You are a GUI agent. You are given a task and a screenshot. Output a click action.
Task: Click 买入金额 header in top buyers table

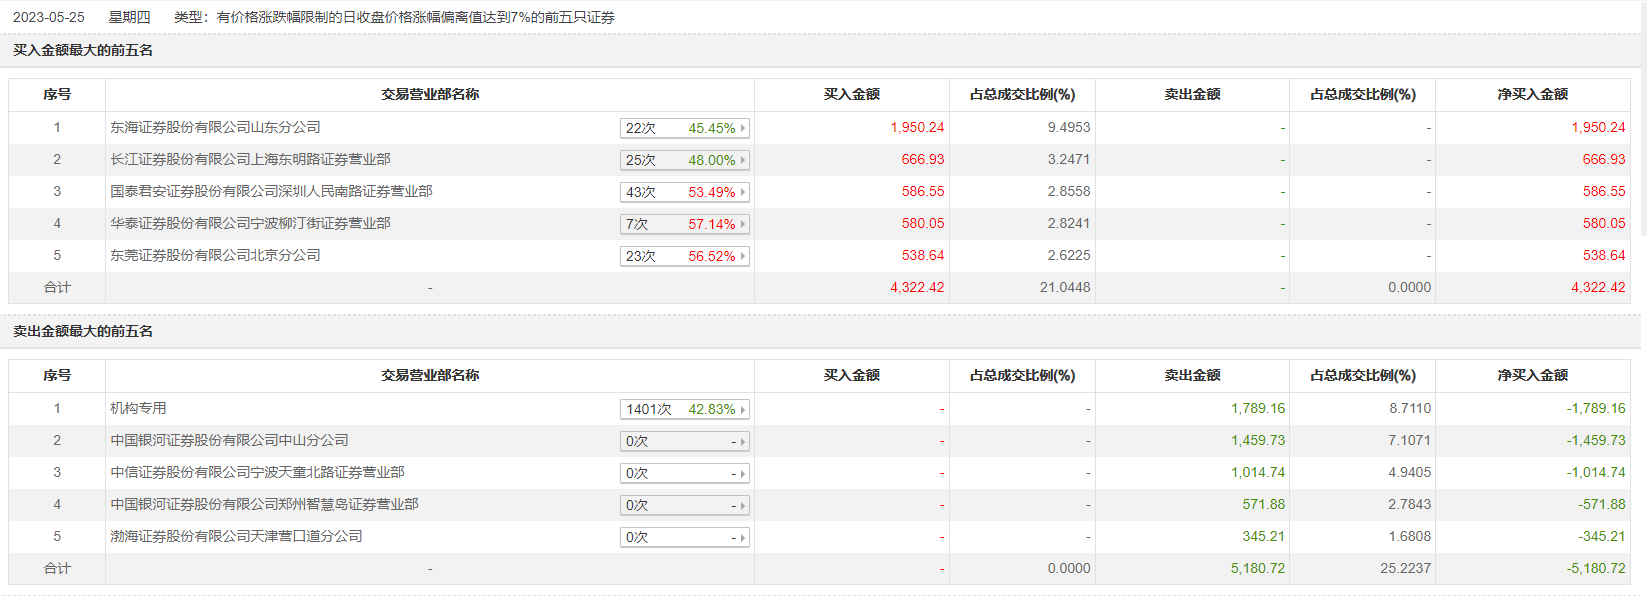pyautogui.click(x=851, y=94)
